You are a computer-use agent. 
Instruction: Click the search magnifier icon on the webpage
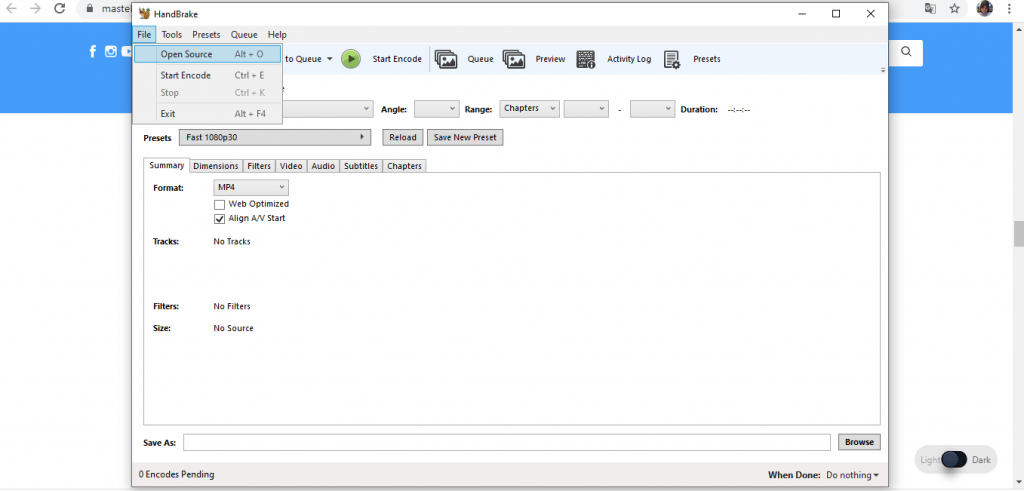point(906,52)
